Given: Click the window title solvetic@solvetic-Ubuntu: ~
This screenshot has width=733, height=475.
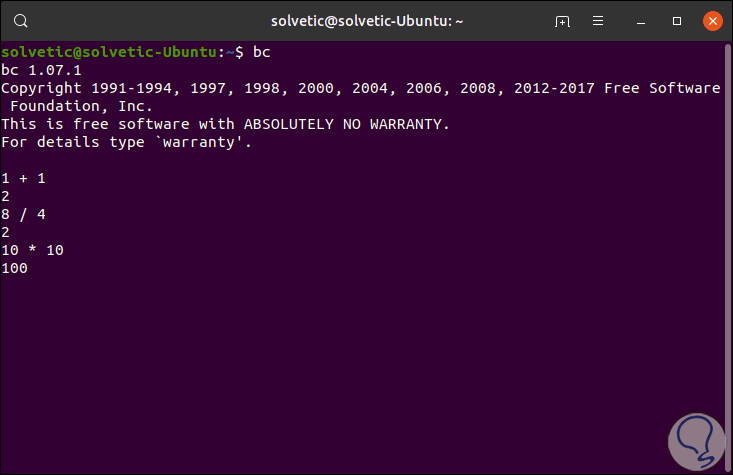Looking at the screenshot, I should pos(367,21).
